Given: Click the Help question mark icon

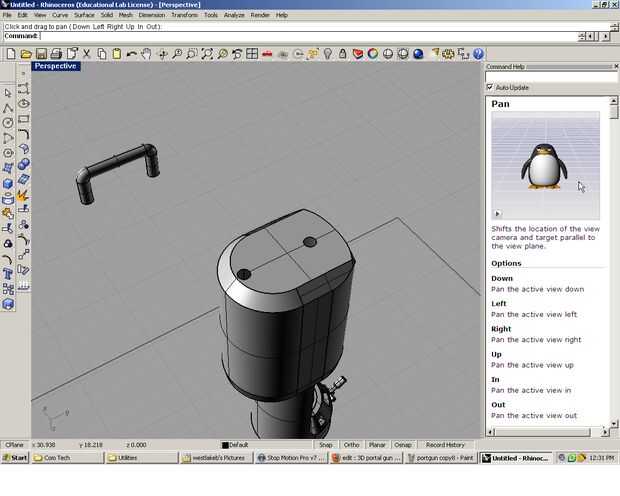Looking at the screenshot, I should point(479,54).
